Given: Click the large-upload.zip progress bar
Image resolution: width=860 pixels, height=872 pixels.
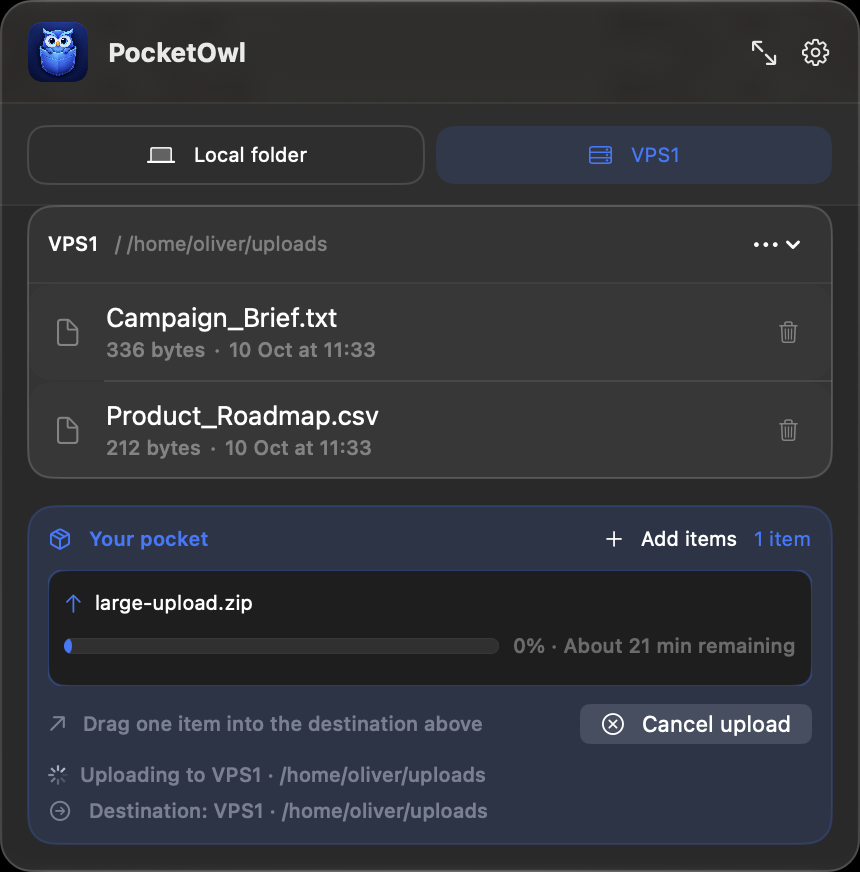Looking at the screenshot, I should tap(281, 646).
